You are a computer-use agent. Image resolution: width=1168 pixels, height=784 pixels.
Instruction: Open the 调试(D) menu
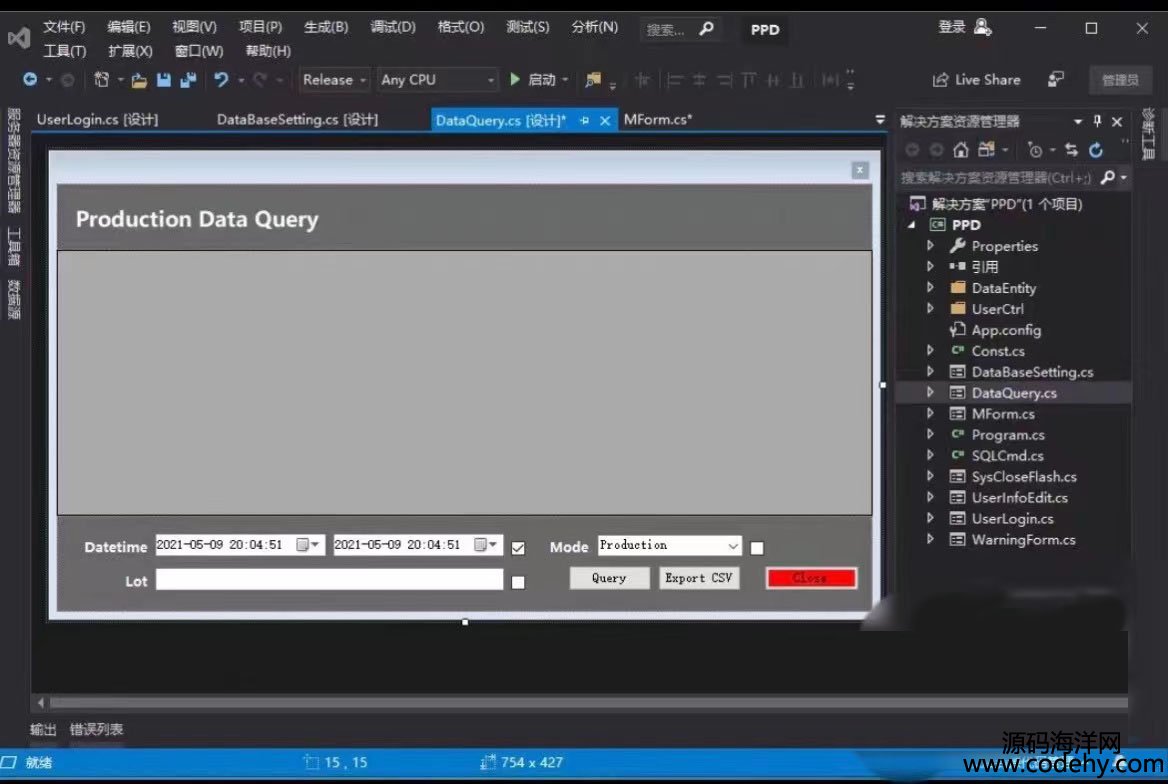point(393,27)
